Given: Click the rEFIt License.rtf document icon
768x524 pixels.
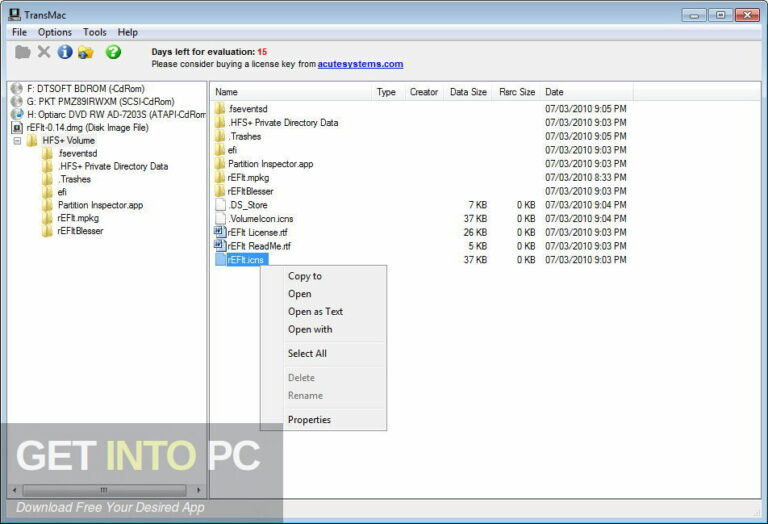Looking at the screenshot, I should point(220,232).
